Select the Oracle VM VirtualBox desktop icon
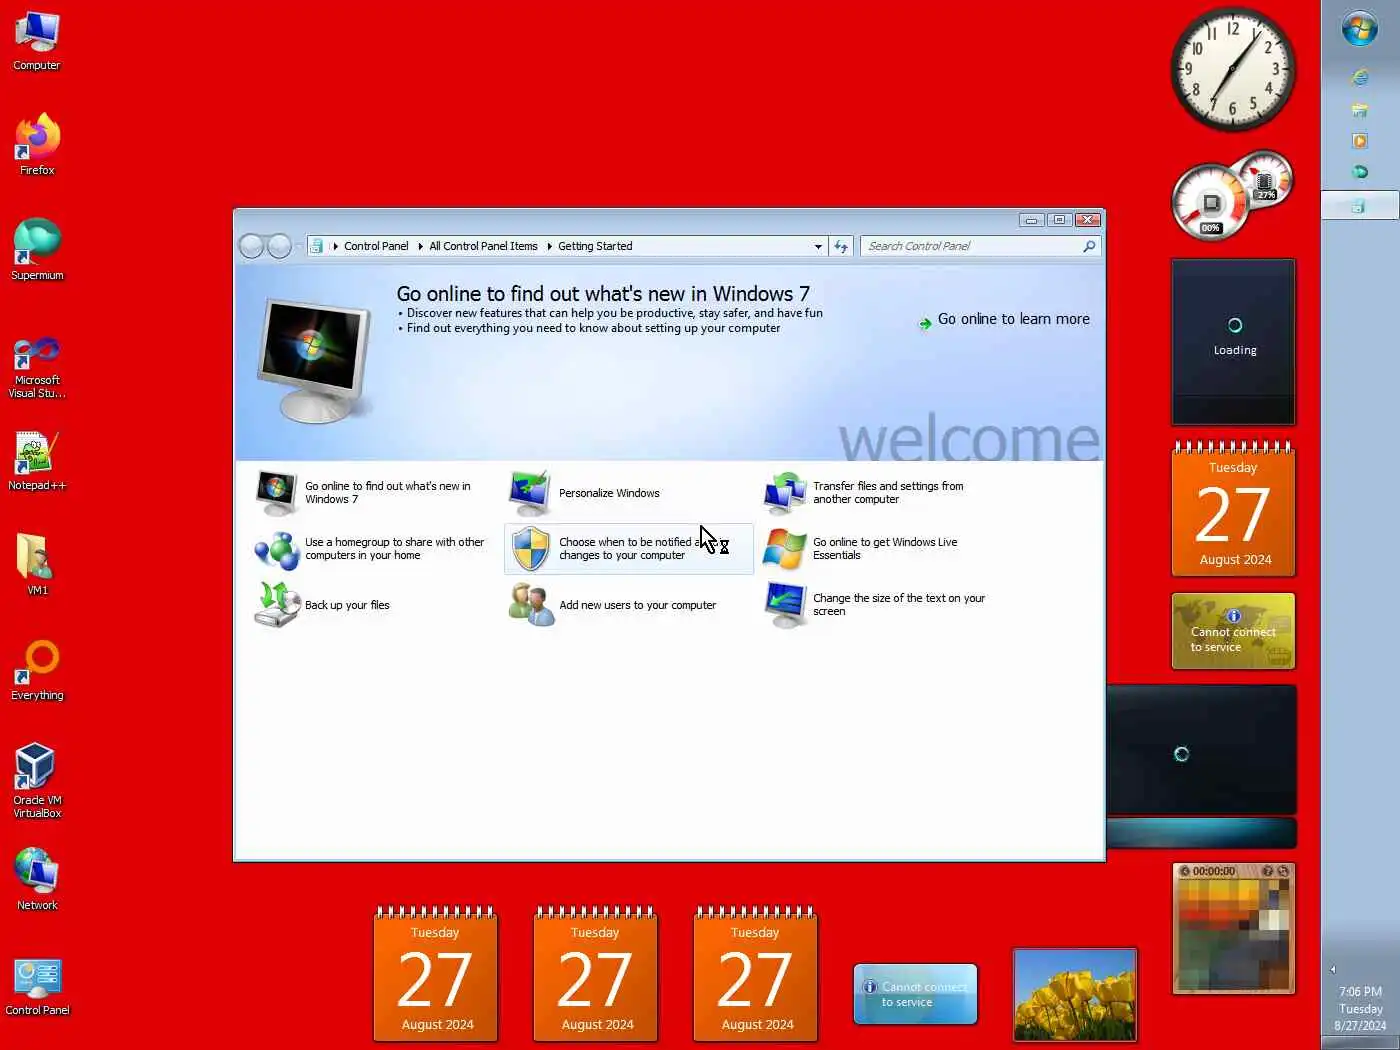The image size is (1400, 1050). click(37, 781)
